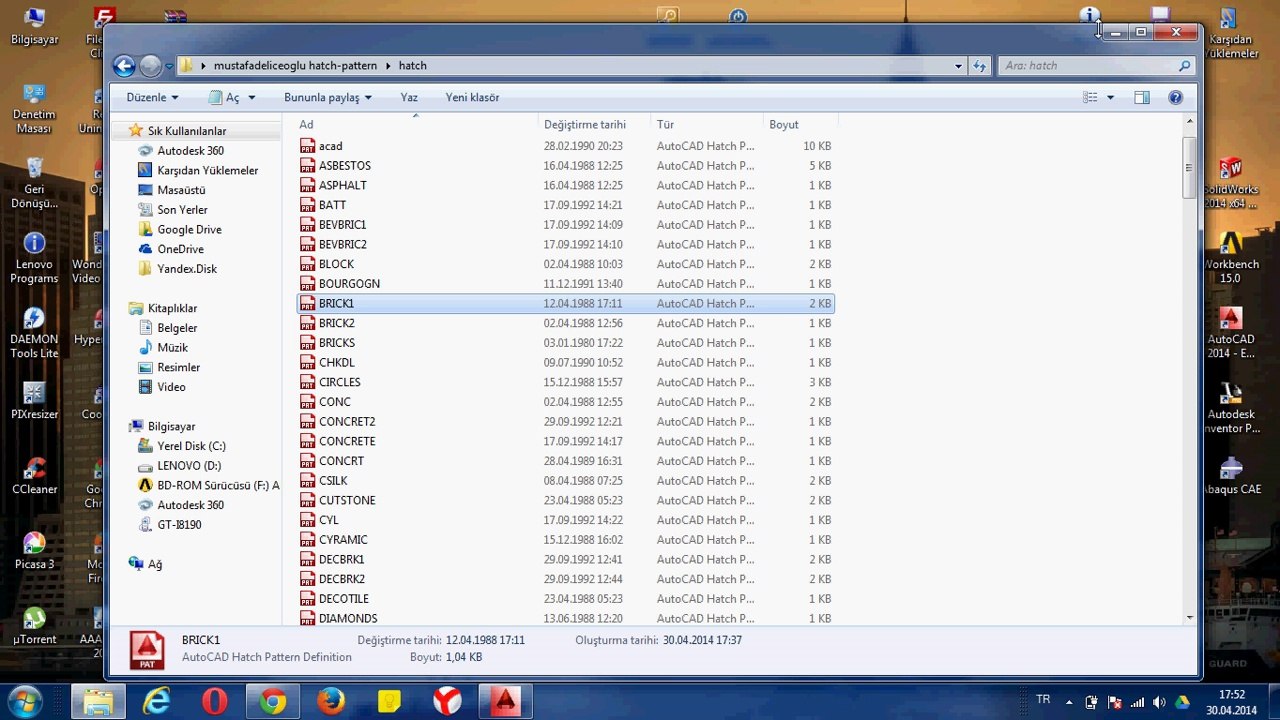Click the change view icon
Viewport: 1280px width, 720px height.
(1090, 97)
